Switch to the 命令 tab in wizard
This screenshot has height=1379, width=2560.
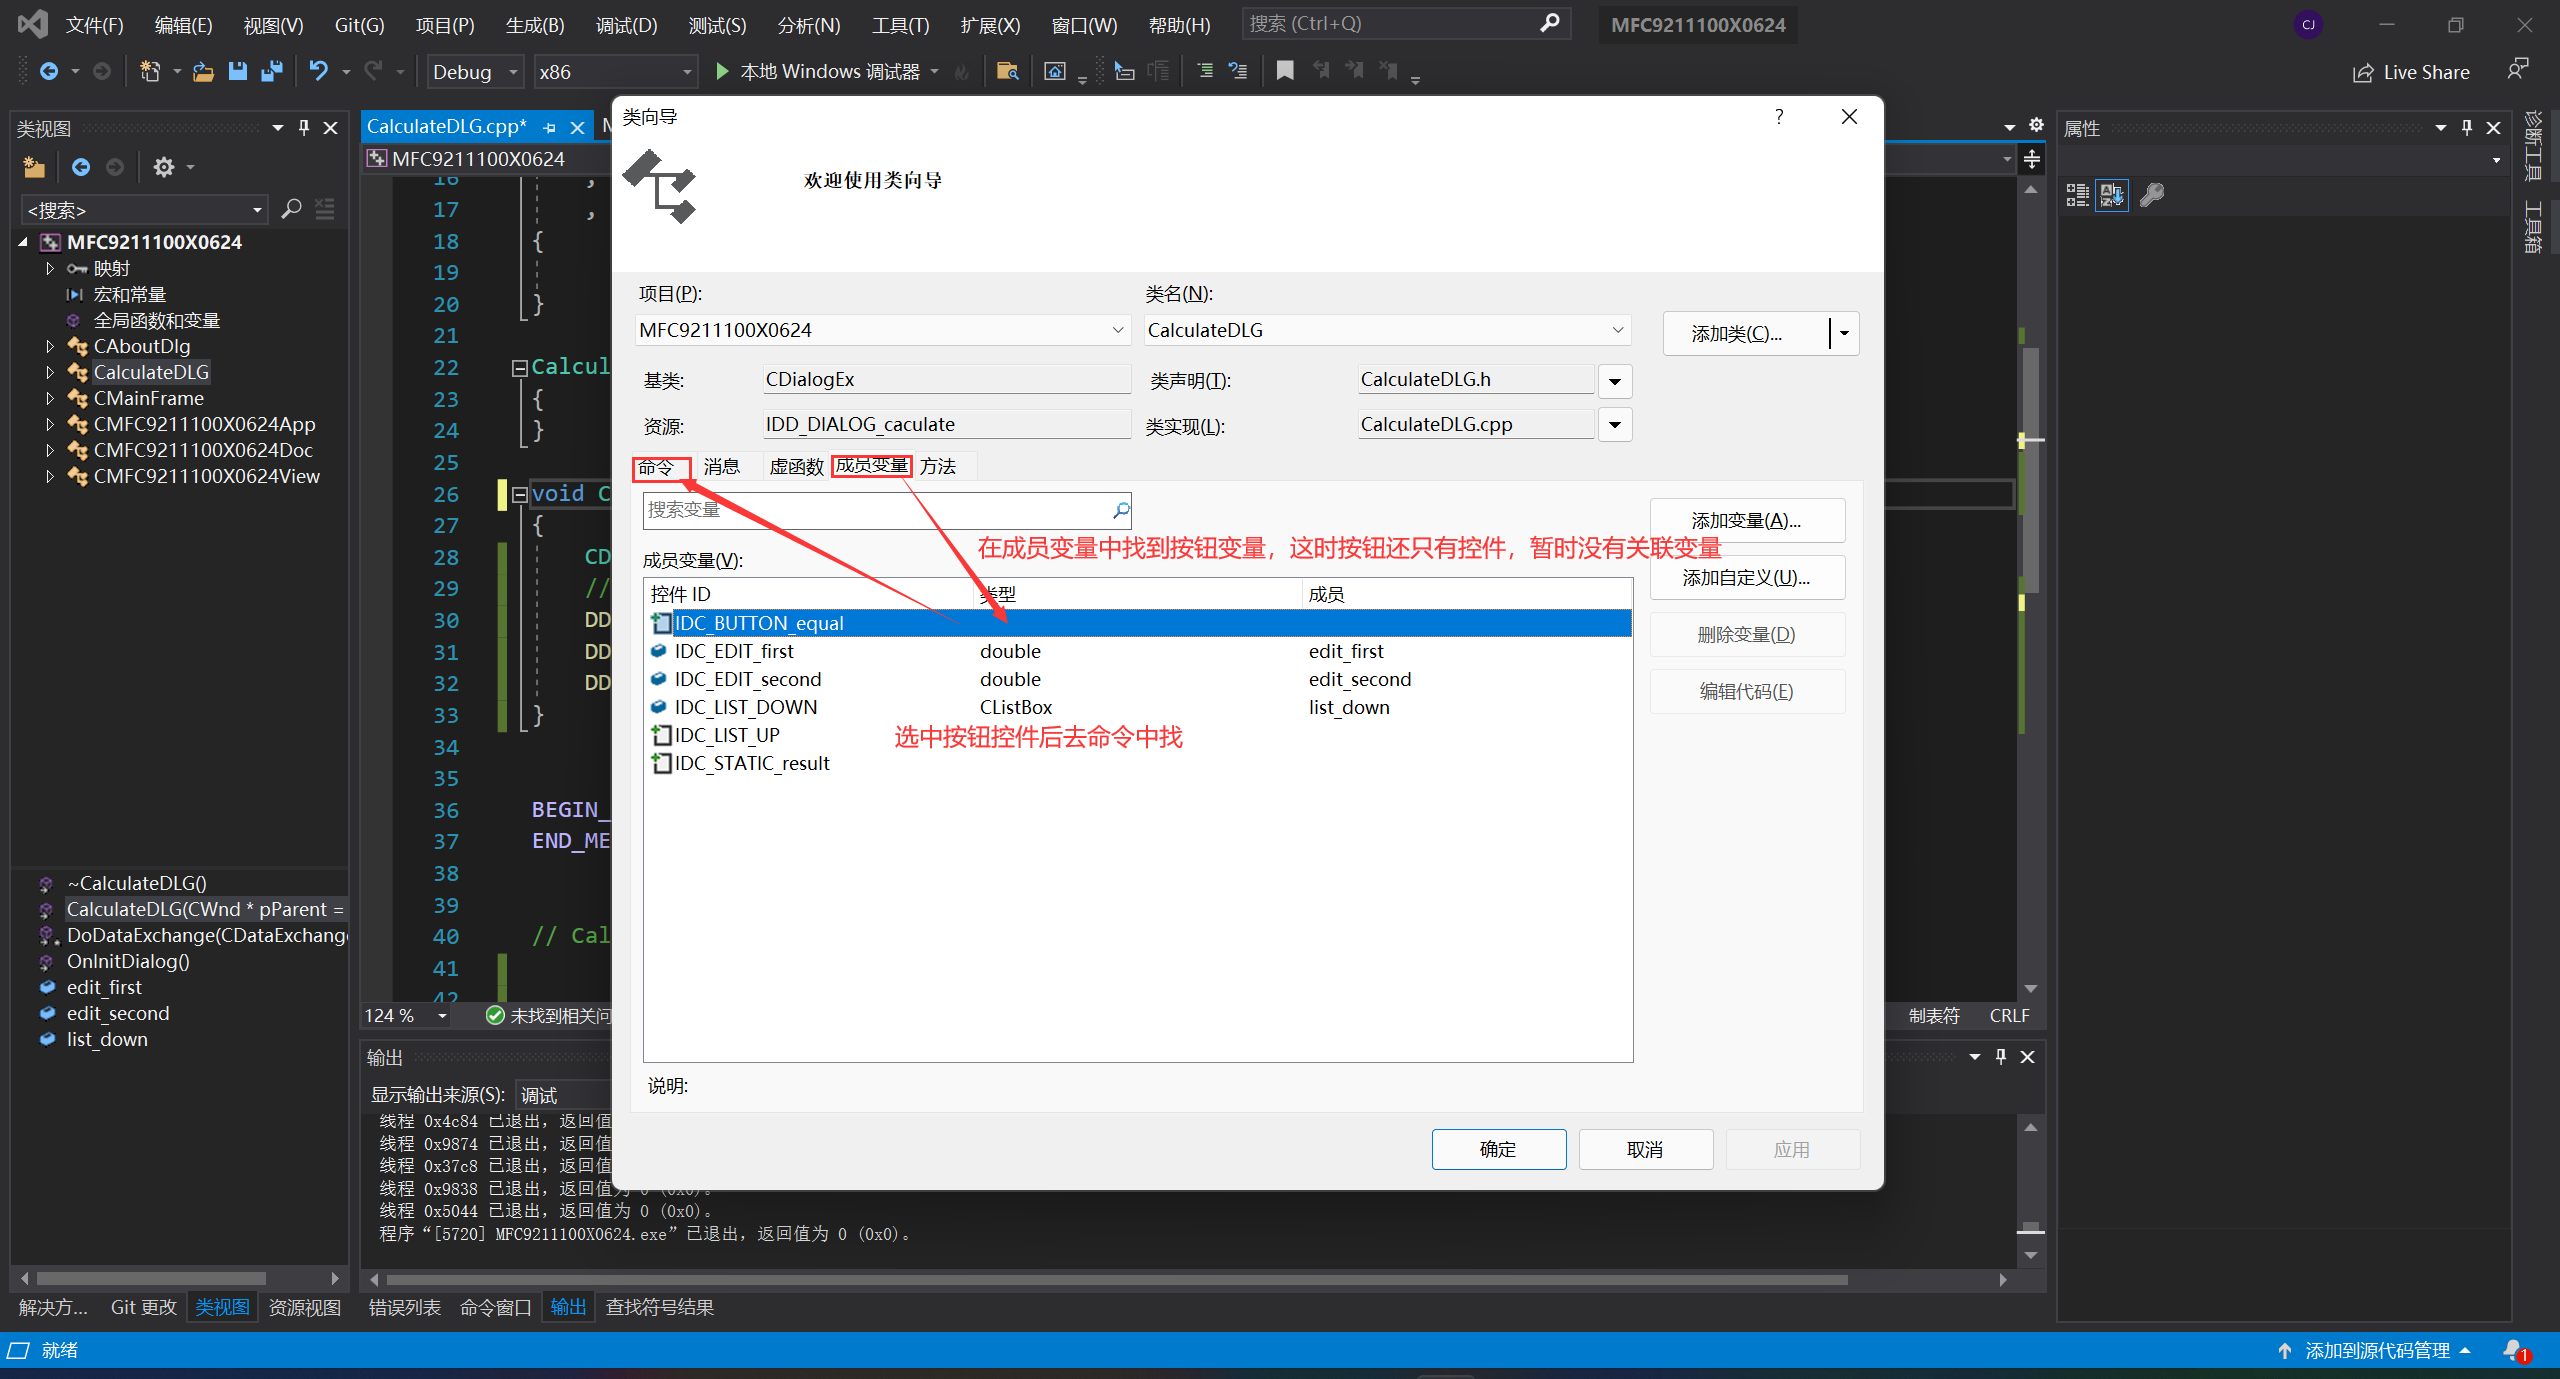[x=657, y=467]
